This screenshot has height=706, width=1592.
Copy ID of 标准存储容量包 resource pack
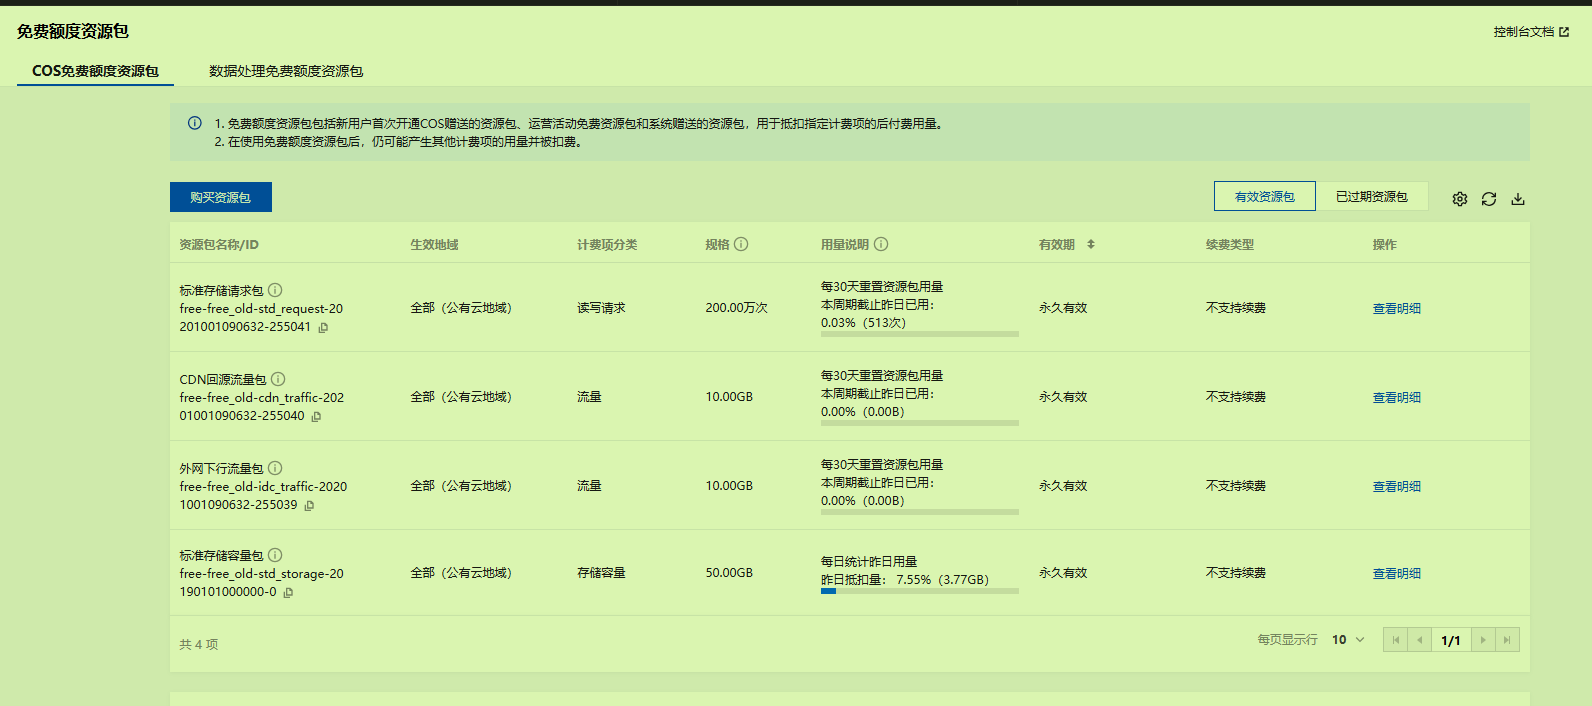(288, 592)
